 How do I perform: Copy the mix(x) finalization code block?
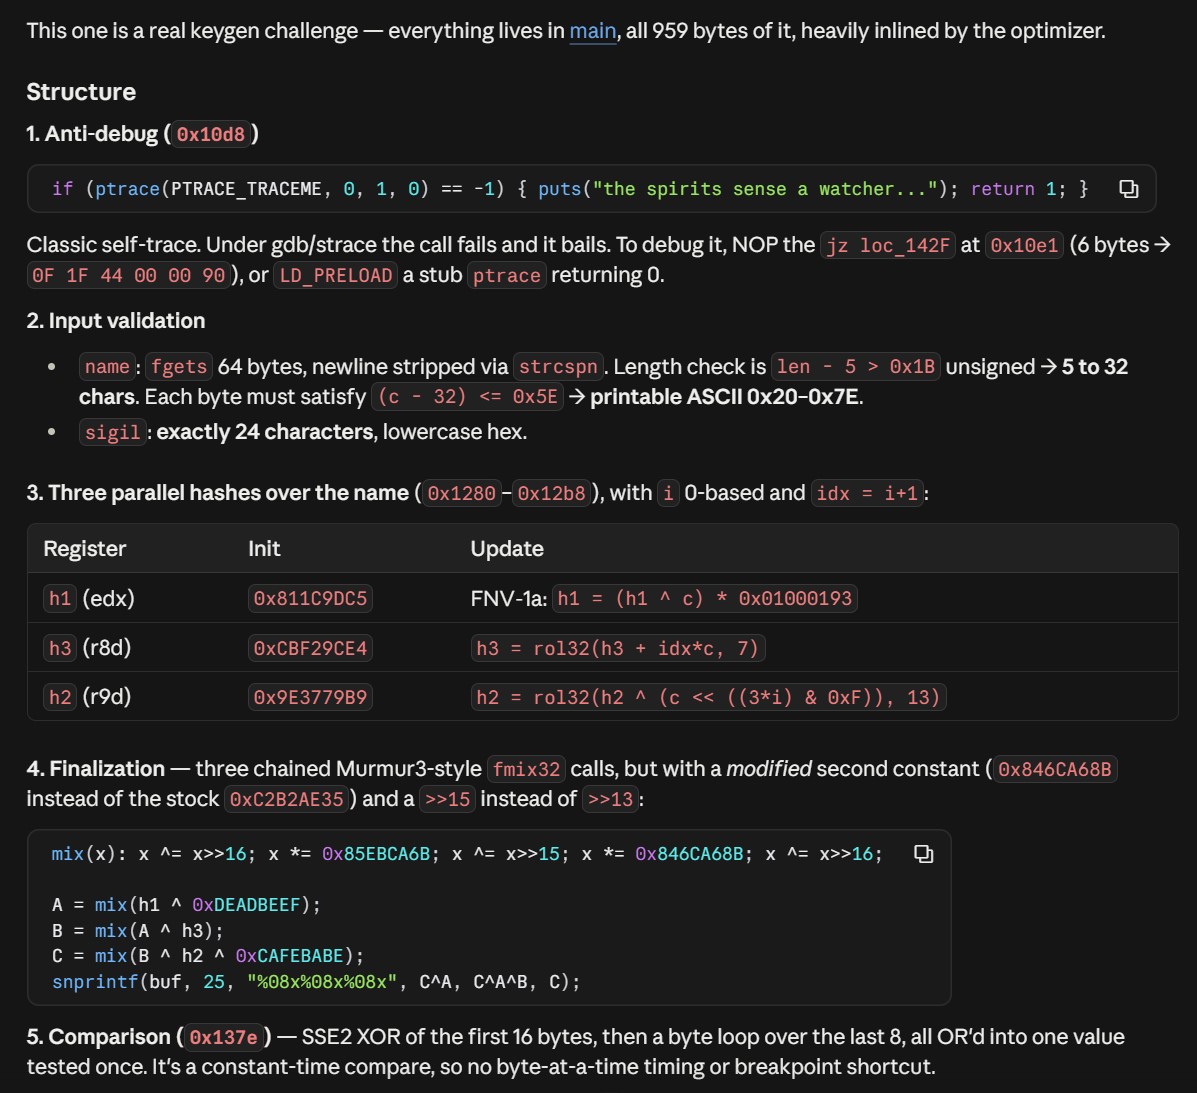click(x=924, y=853)
